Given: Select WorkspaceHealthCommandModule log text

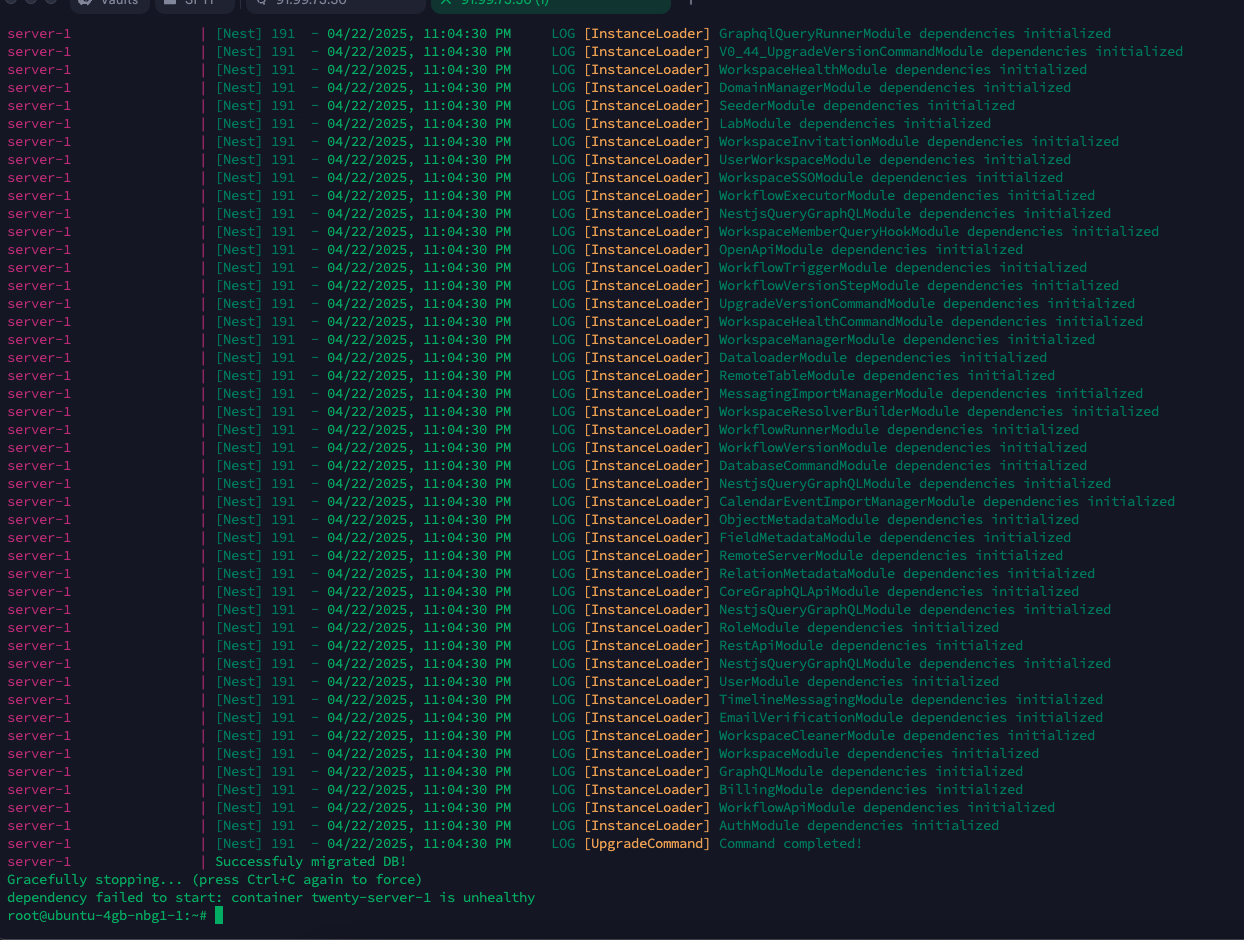Looking at the screenshot, I should tap(931, 322).
